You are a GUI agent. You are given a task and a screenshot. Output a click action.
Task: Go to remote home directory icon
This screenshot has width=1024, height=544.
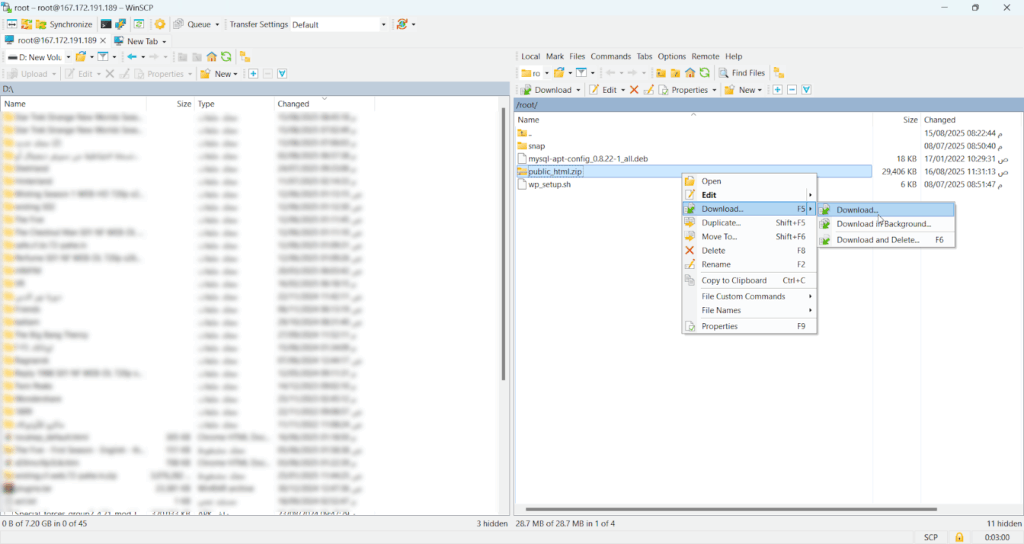tap(690, 73)
